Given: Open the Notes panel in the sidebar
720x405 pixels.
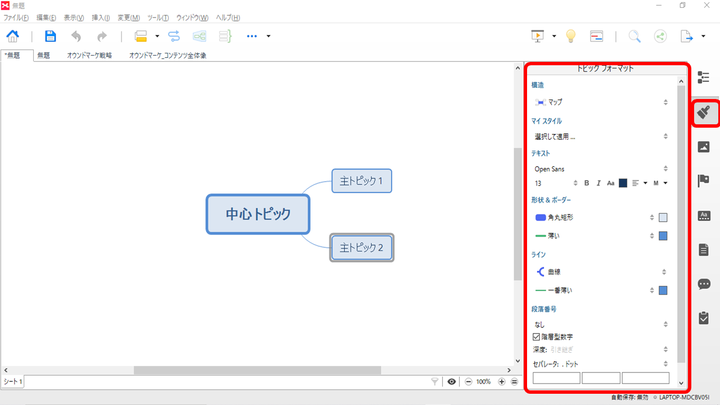Looking at the screenshot, I should tap(703, 249).
